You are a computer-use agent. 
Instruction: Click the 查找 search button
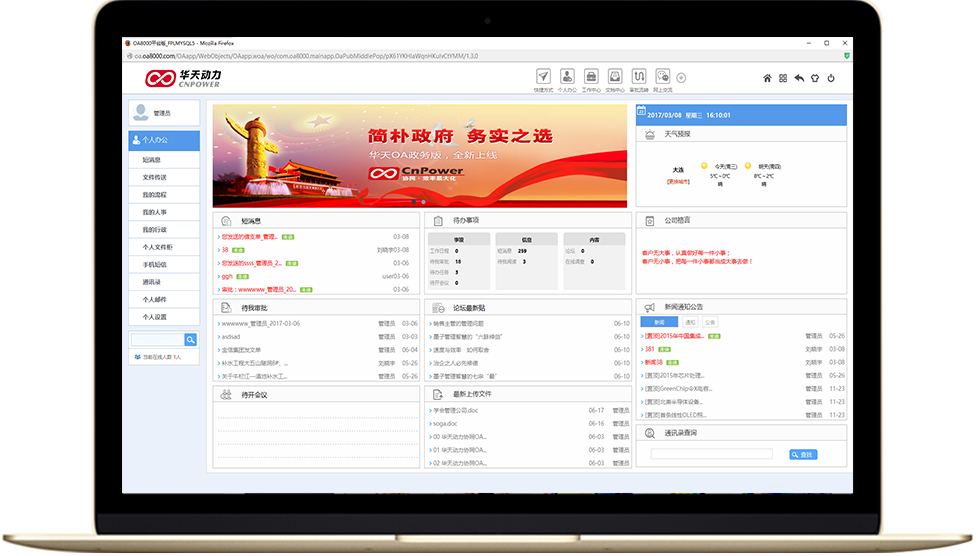coord(803,455)
